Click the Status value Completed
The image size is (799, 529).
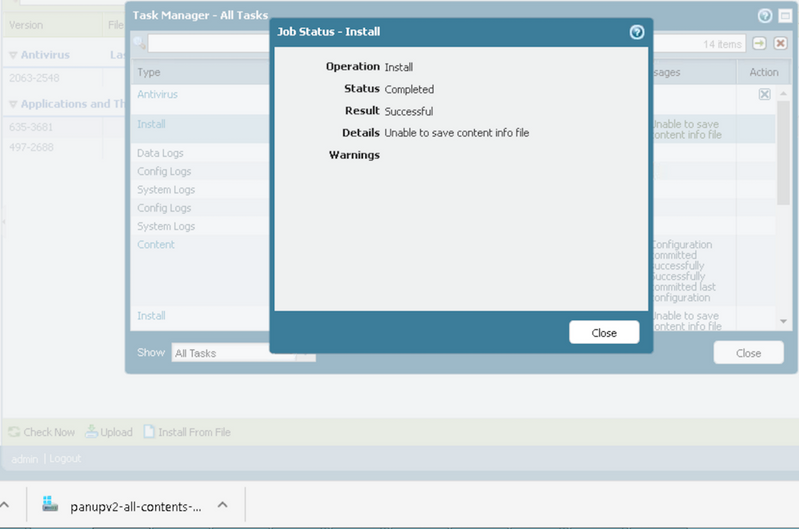pyautogui.click(x=409, y=89)
